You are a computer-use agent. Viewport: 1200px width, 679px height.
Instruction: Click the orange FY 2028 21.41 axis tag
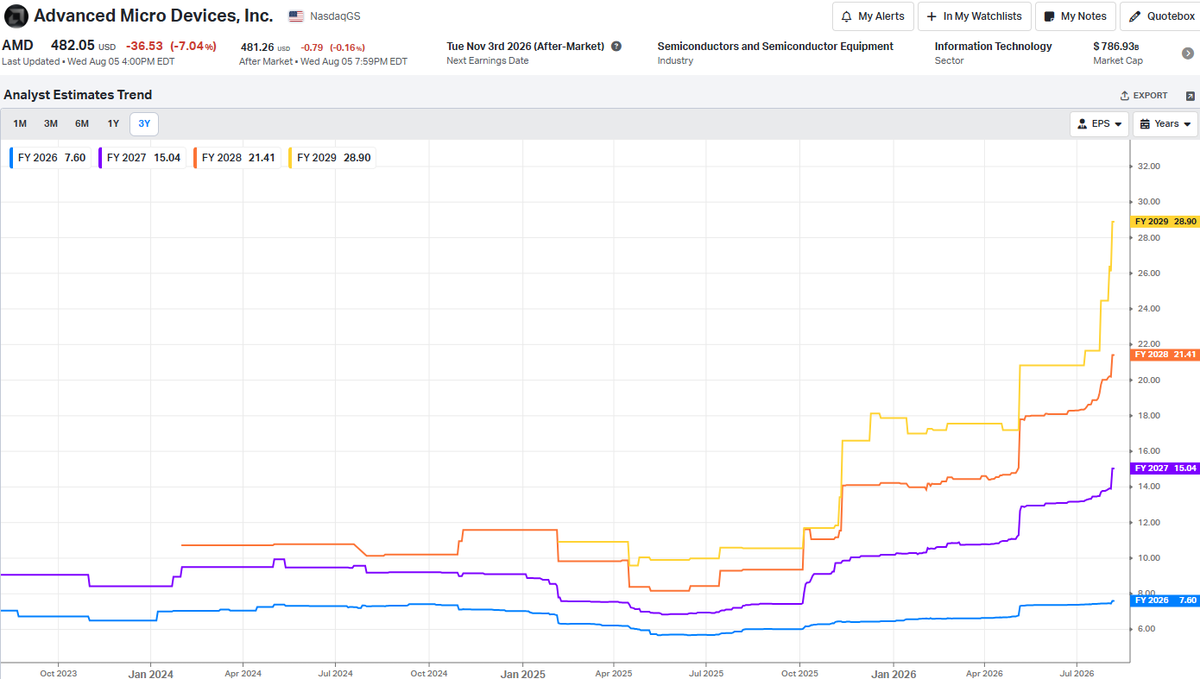point(1165,355)
